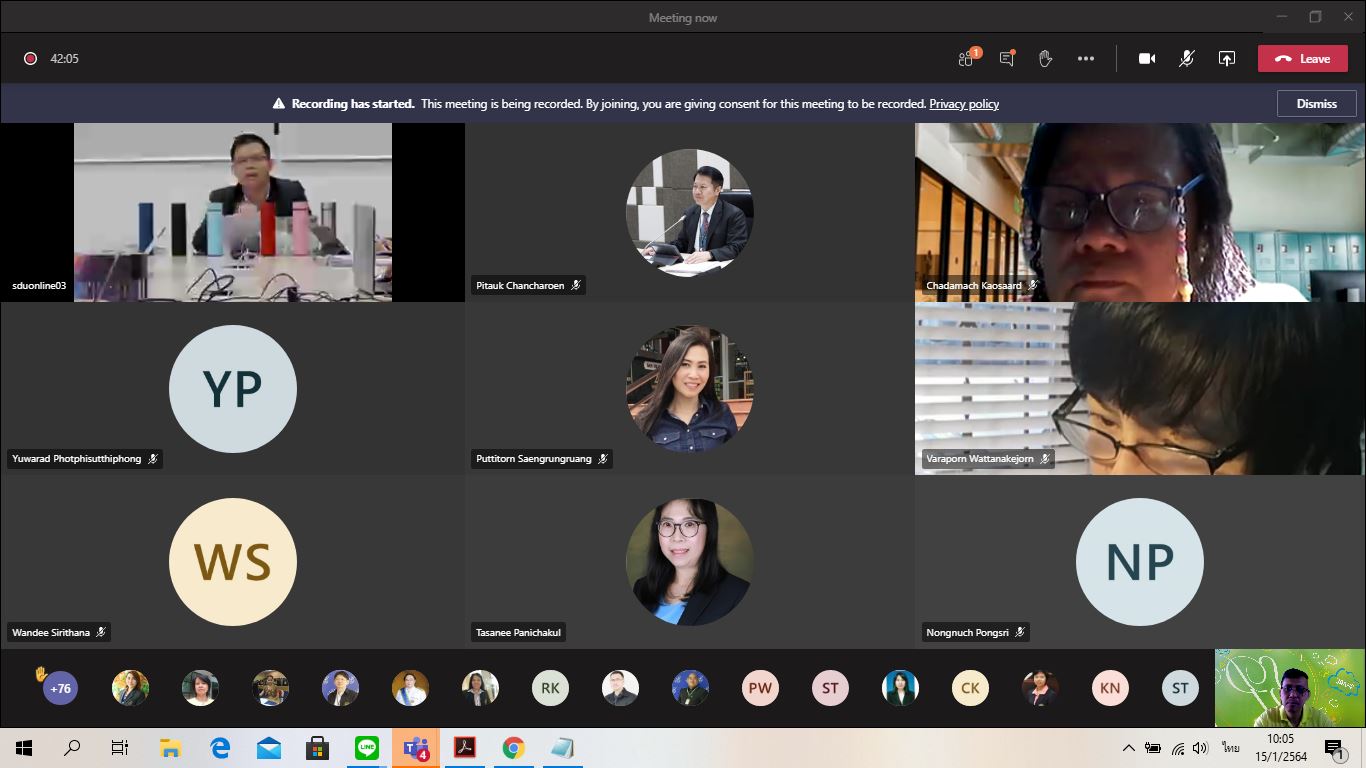Click the CK participant avatar
The width and height of the screenshot is (1366, 768).
click(970, 688)
